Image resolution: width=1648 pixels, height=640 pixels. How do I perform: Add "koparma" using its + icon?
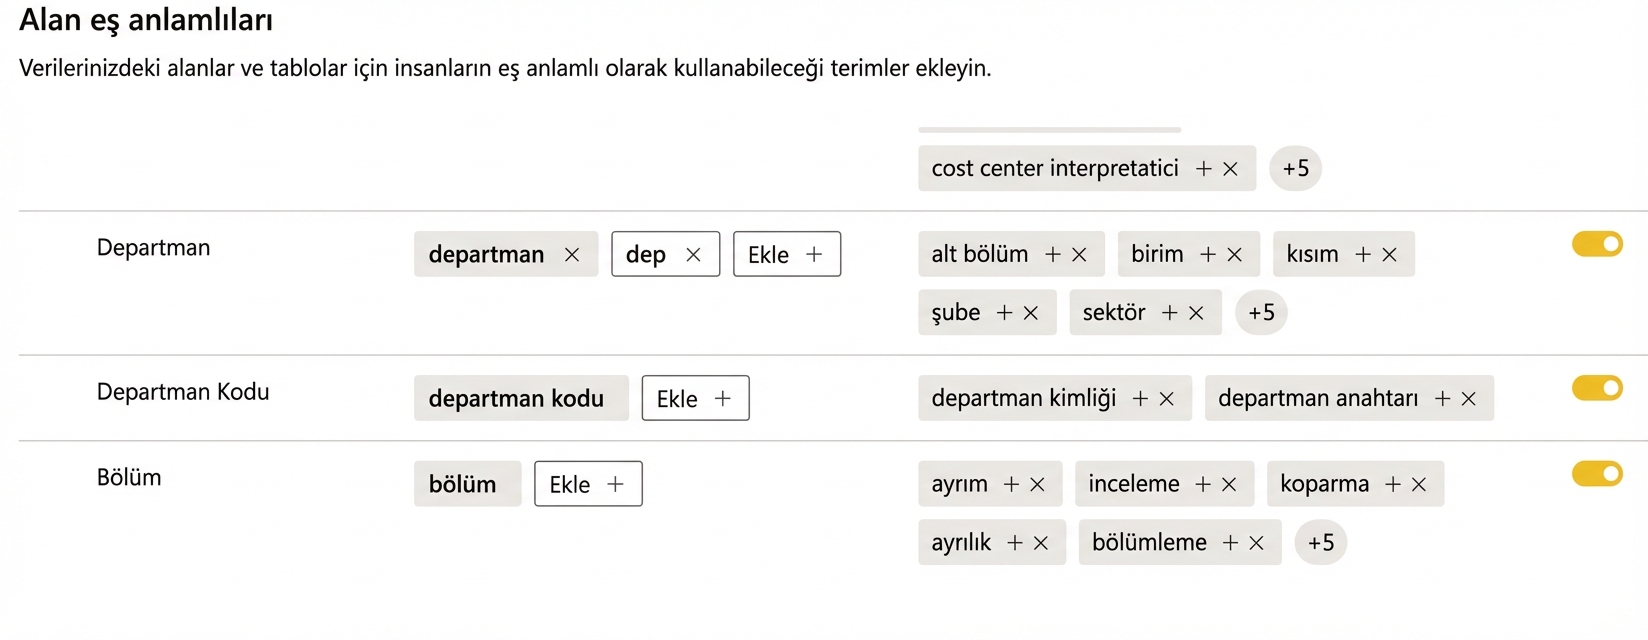click(1395, 483)
